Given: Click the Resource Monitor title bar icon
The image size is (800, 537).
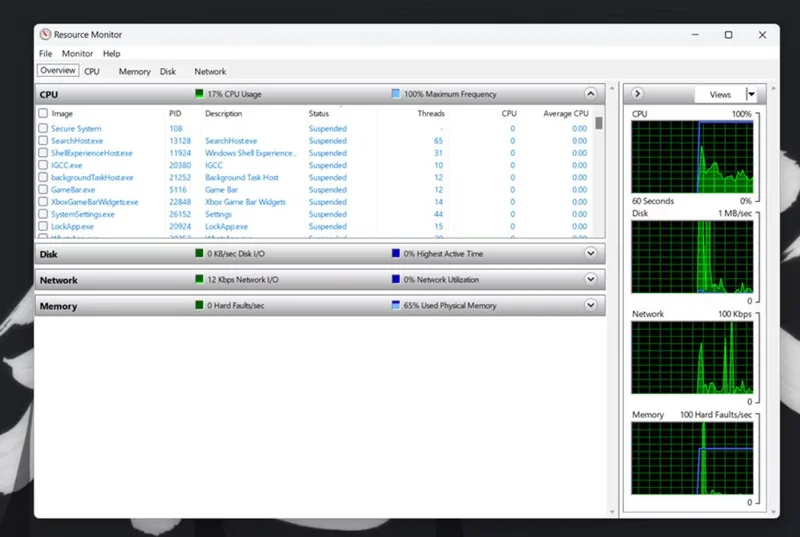Looking at the screenshot, I should coord(45,34).
